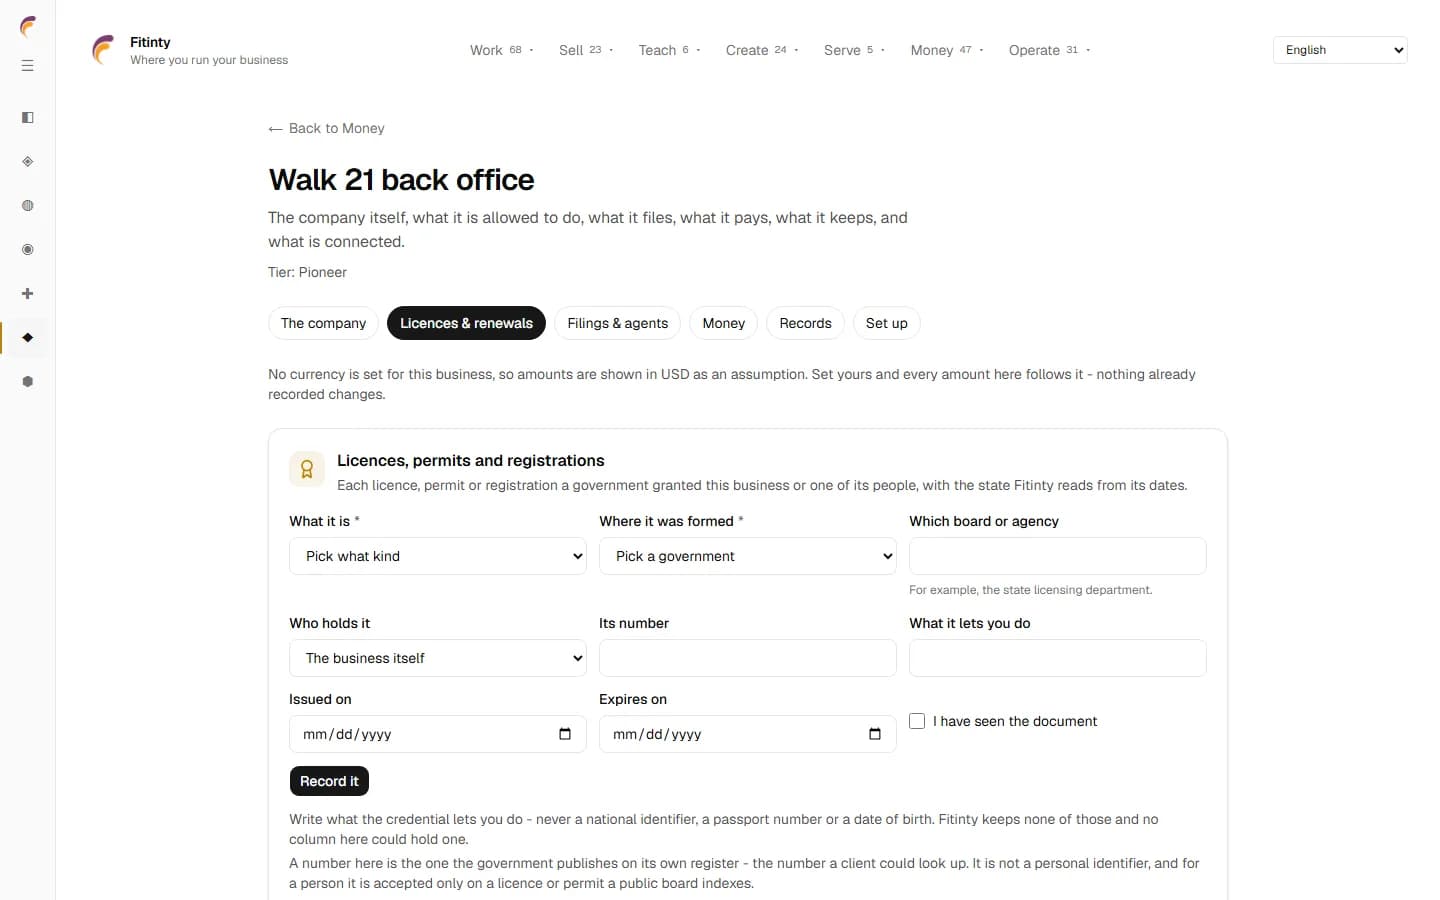Click the plus icon in the sidebar

tap(28, 294)
